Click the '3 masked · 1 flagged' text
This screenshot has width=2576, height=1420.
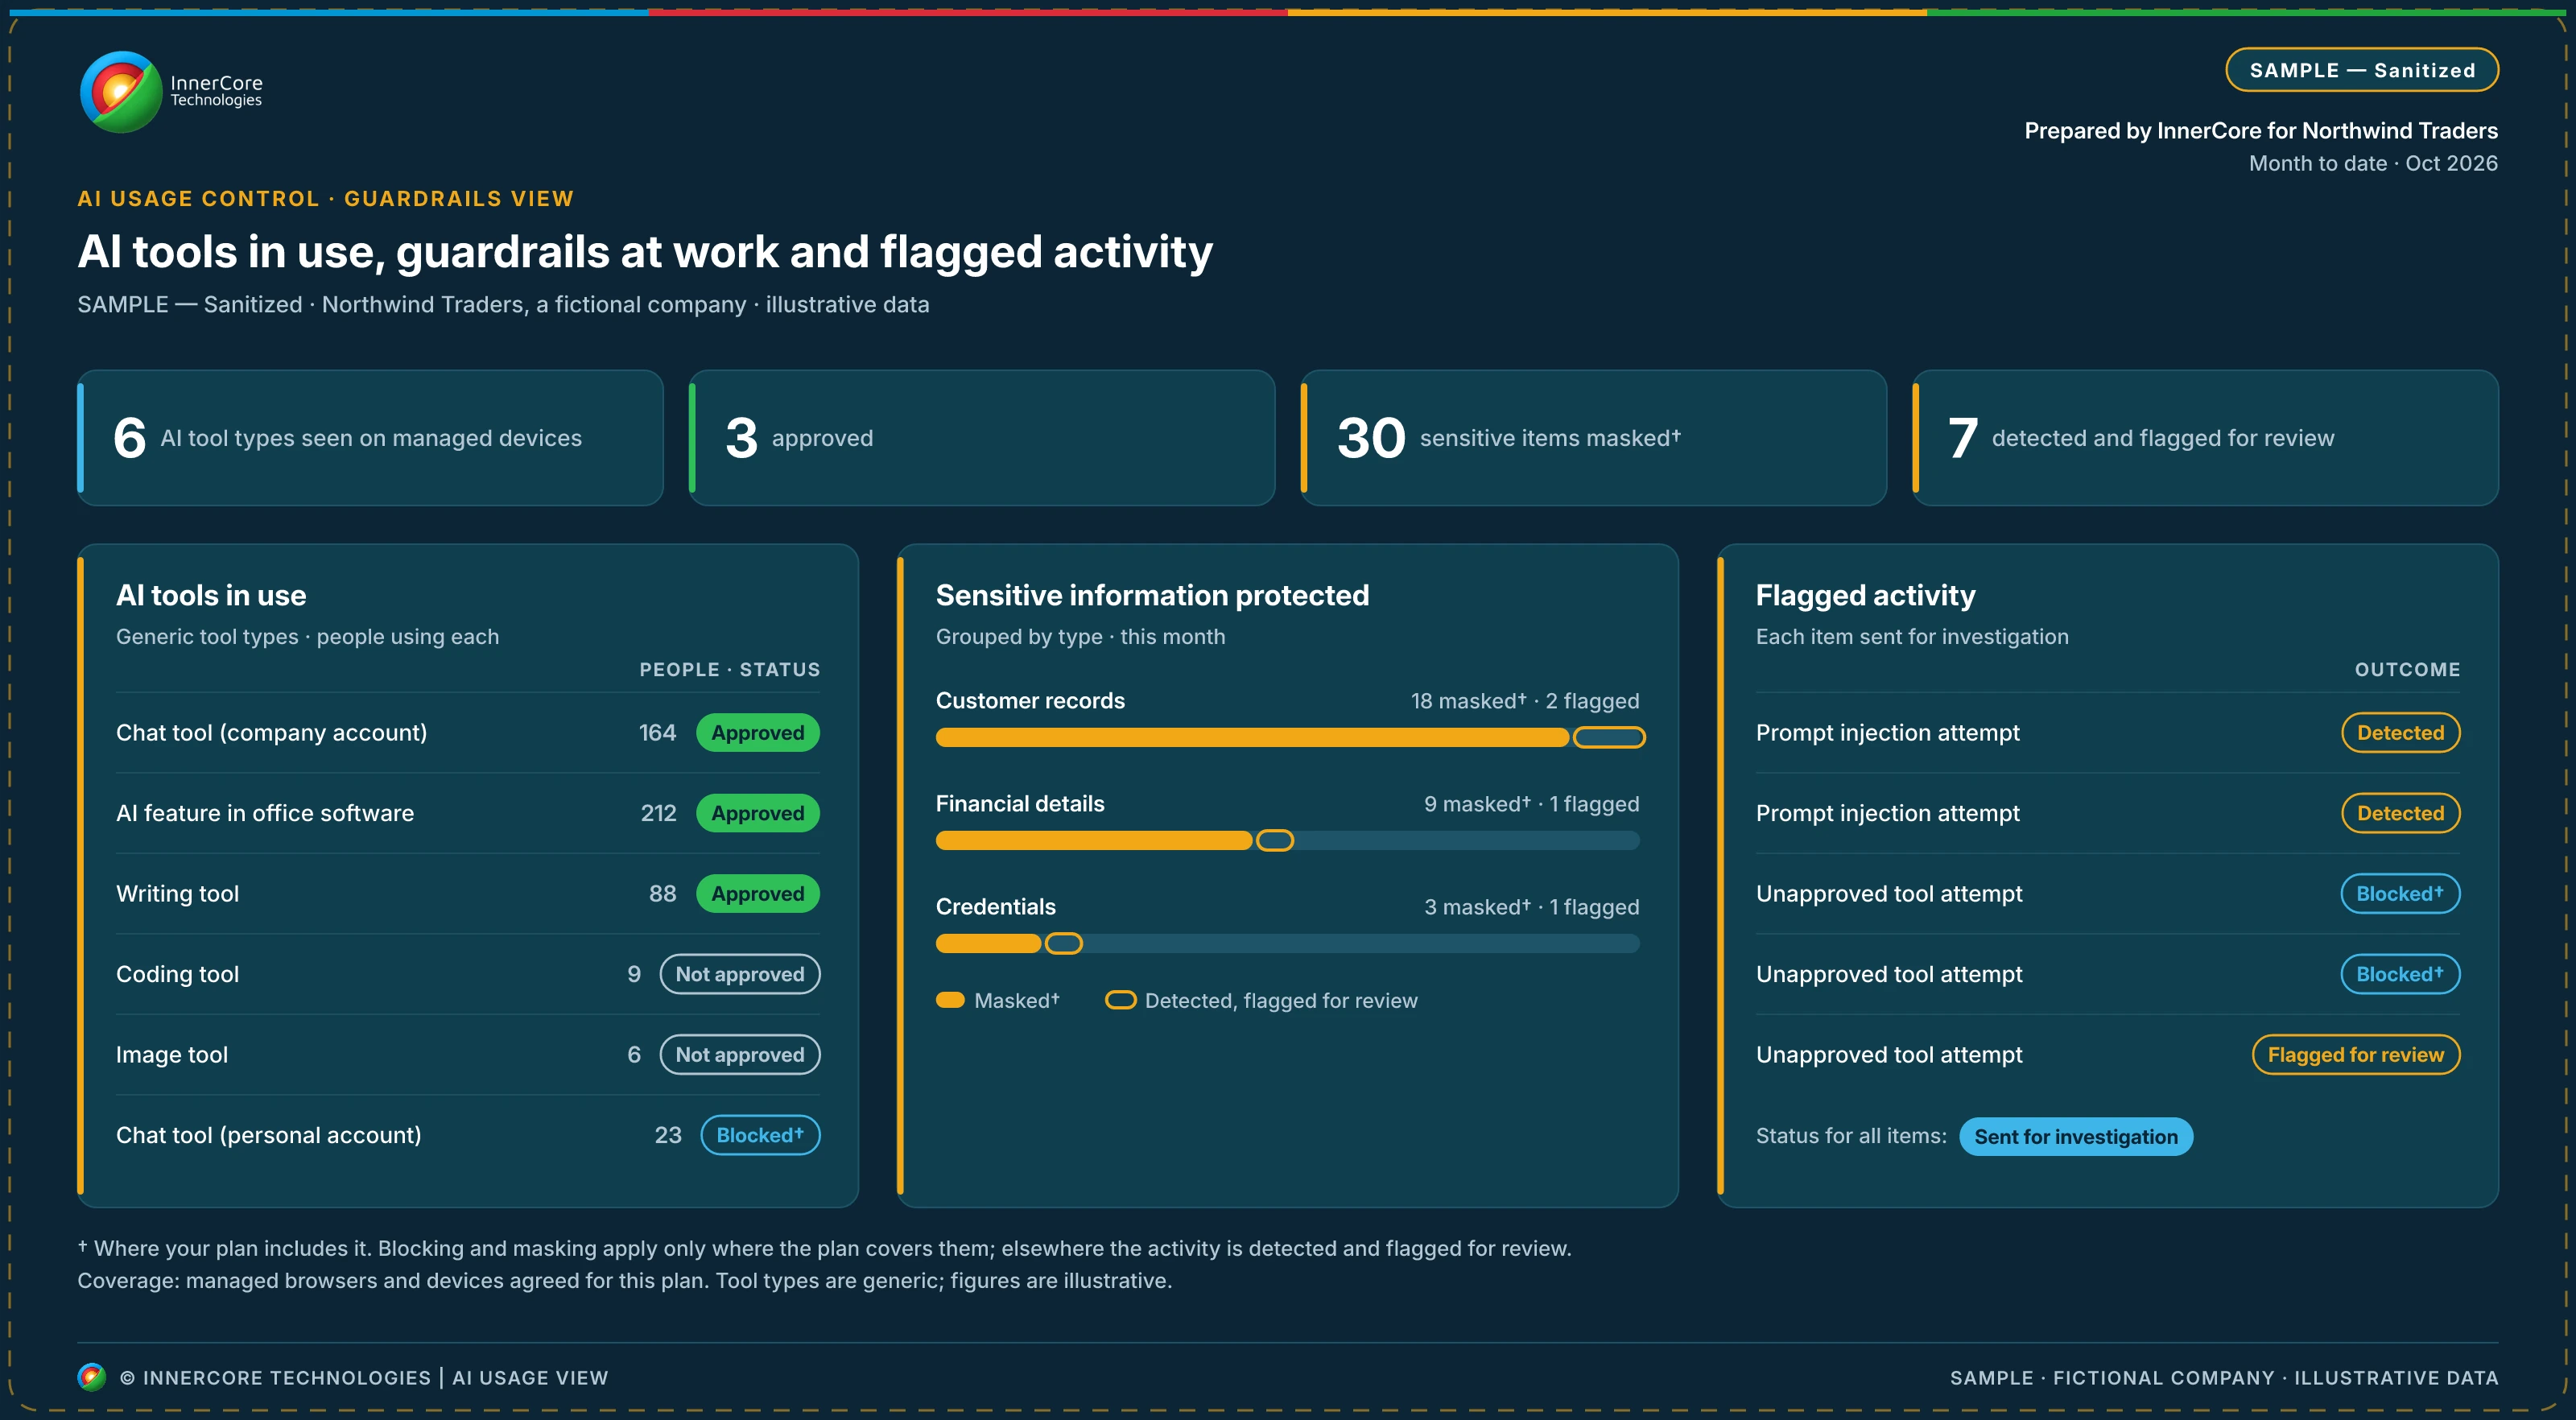(1531, 907)
